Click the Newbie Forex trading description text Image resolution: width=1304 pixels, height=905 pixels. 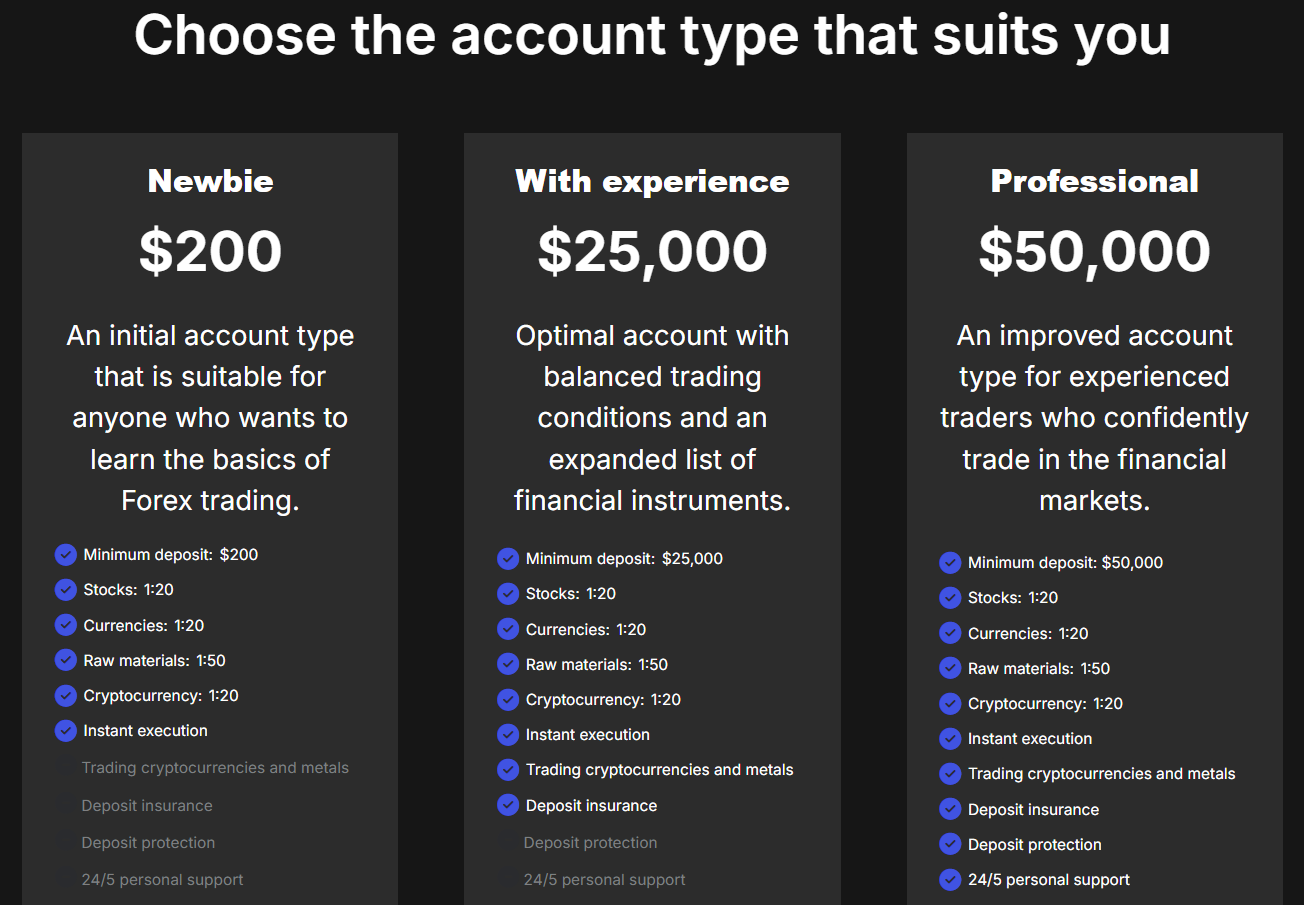click(x=210, y=418)
